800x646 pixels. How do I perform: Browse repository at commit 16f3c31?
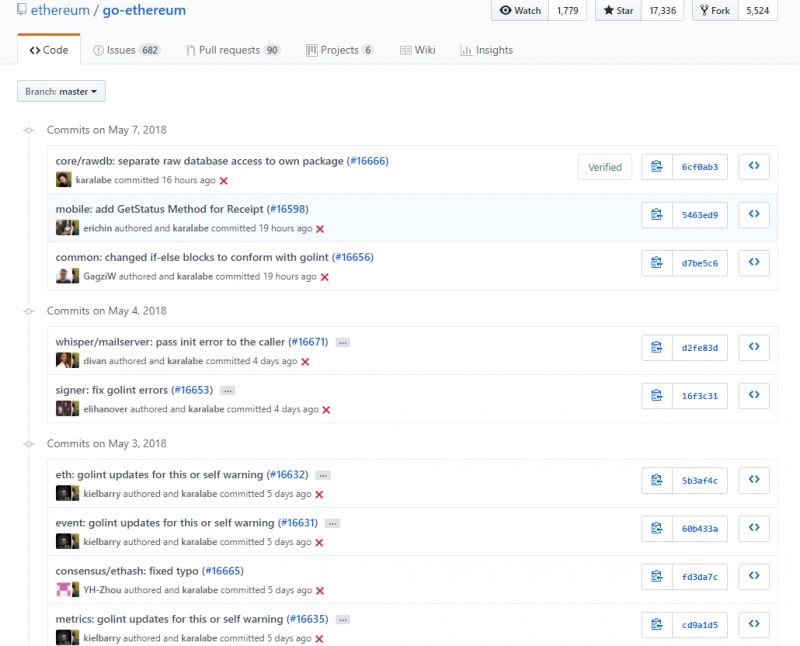[x=754, y=395]
